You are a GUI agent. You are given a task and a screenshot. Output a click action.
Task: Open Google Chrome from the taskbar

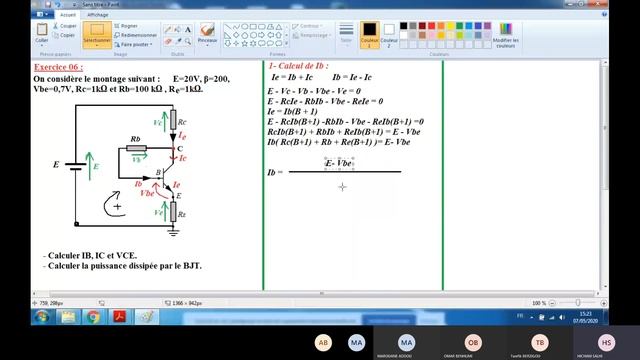tap(93, 317)
